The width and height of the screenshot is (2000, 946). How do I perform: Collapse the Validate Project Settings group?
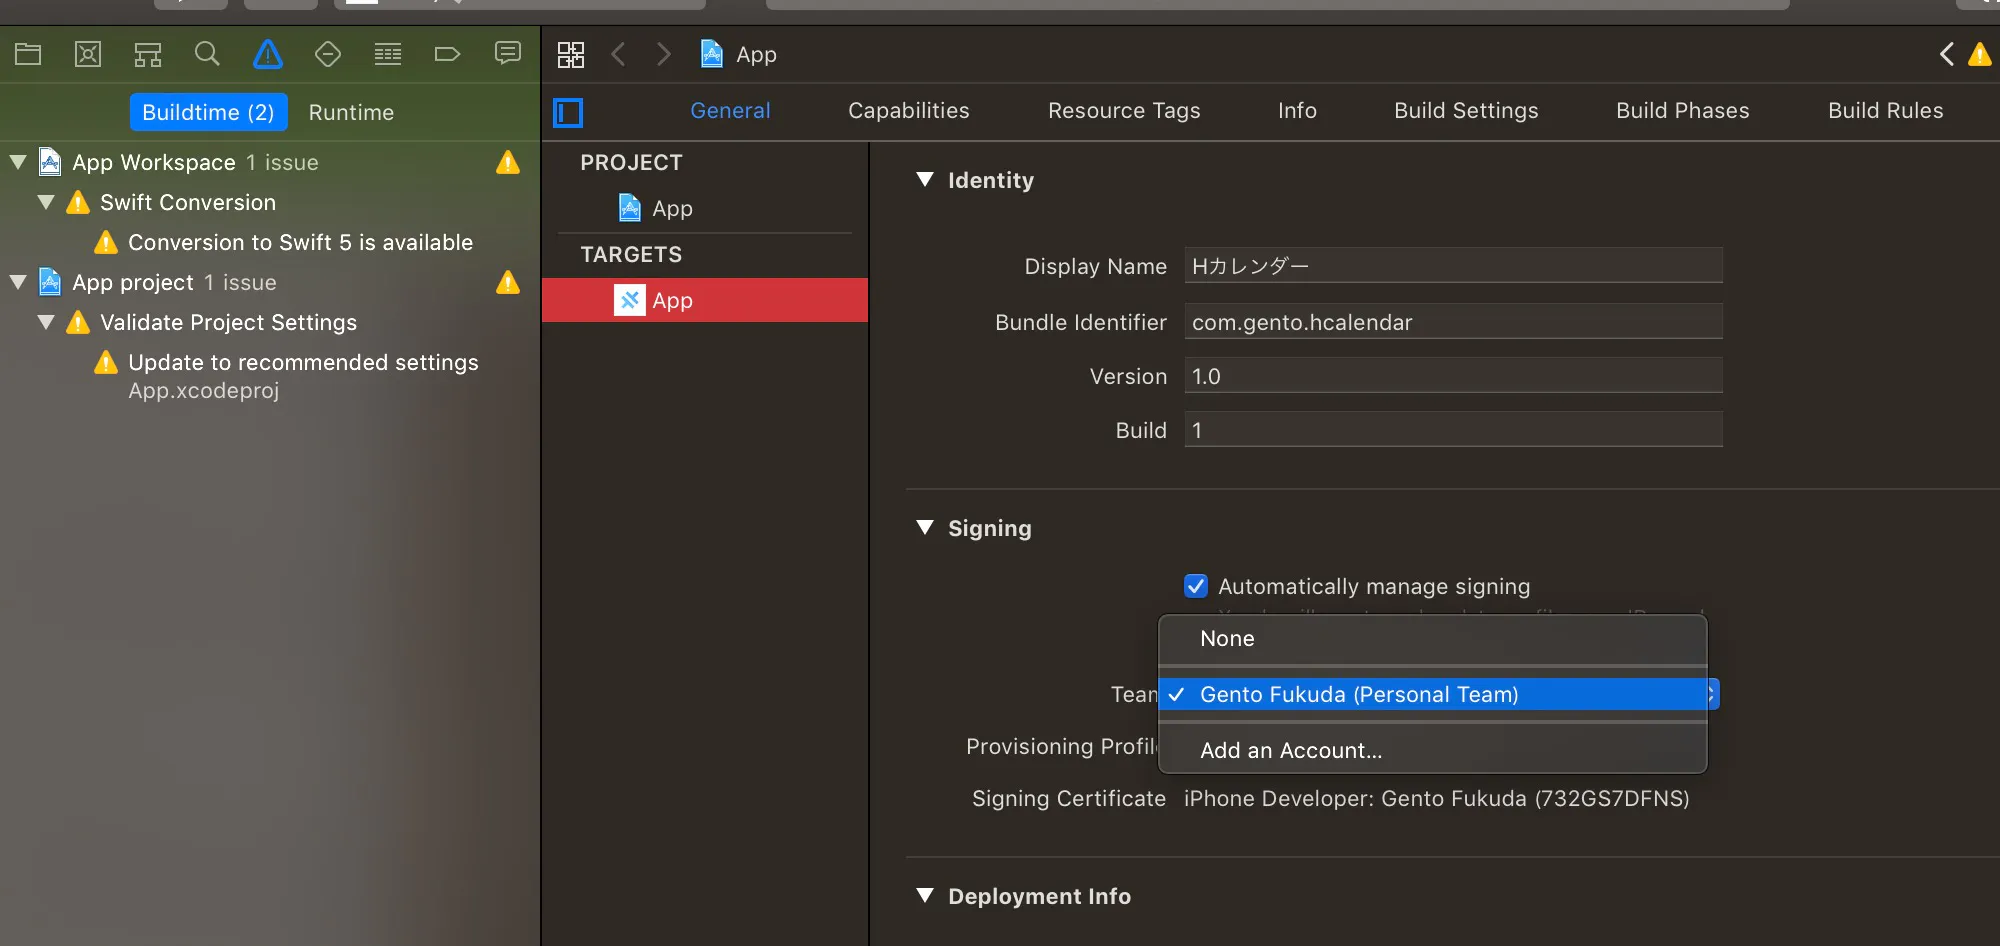[46, 322]
